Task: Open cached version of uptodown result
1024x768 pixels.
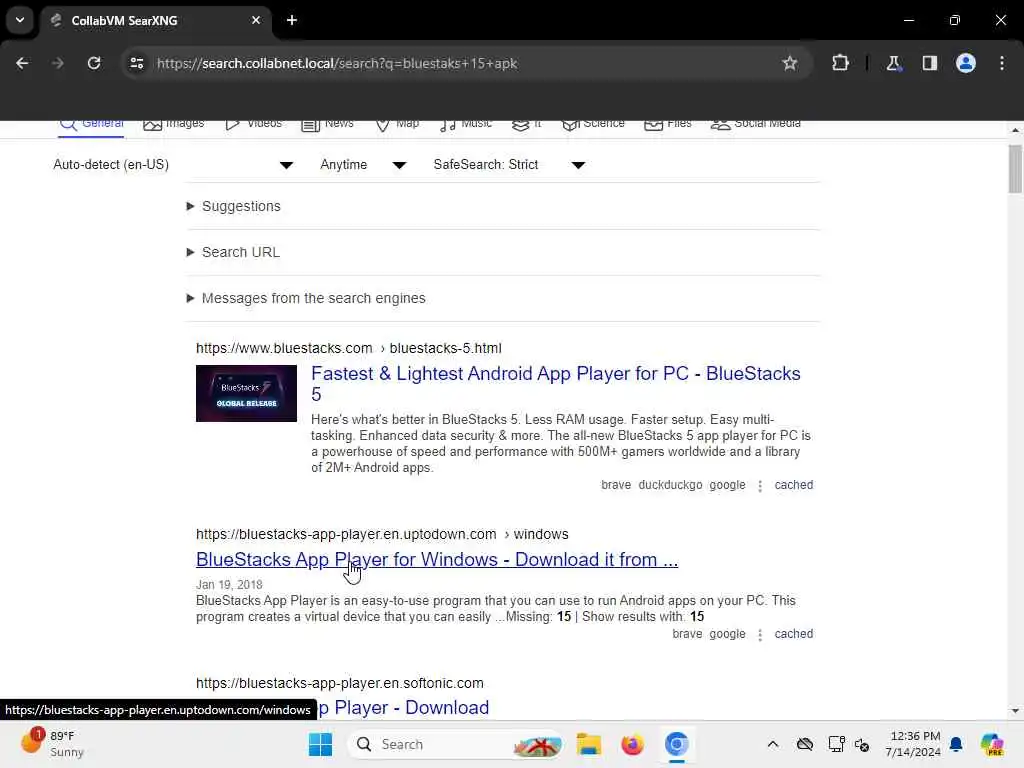Action: click(793, 634)
